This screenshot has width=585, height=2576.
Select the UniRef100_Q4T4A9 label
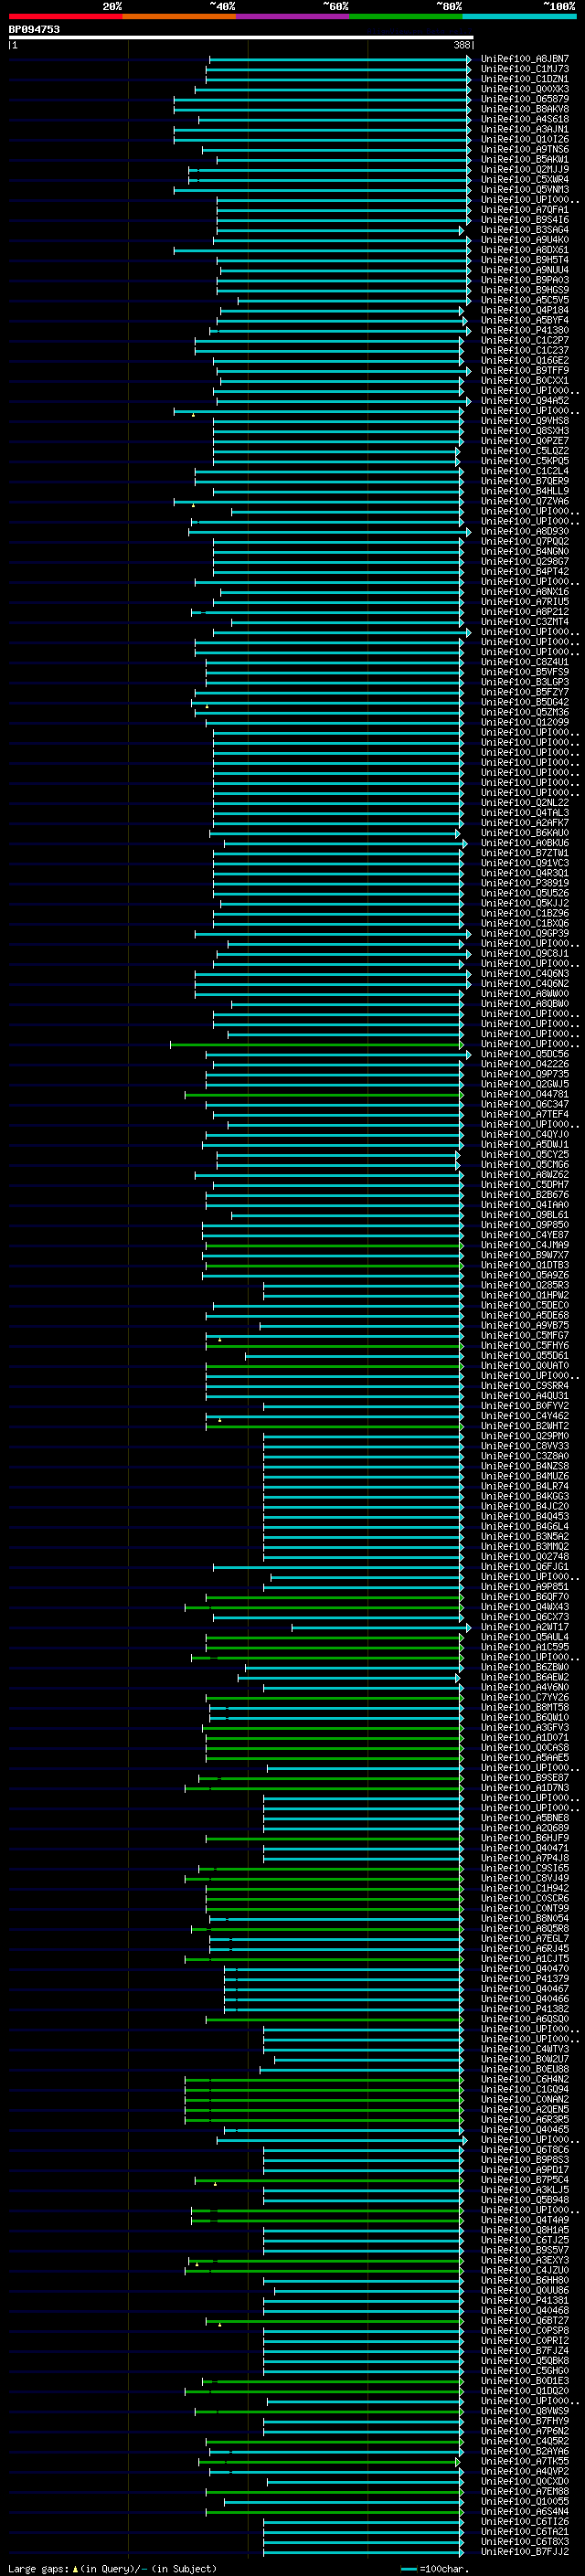[x=524, y=2219]
